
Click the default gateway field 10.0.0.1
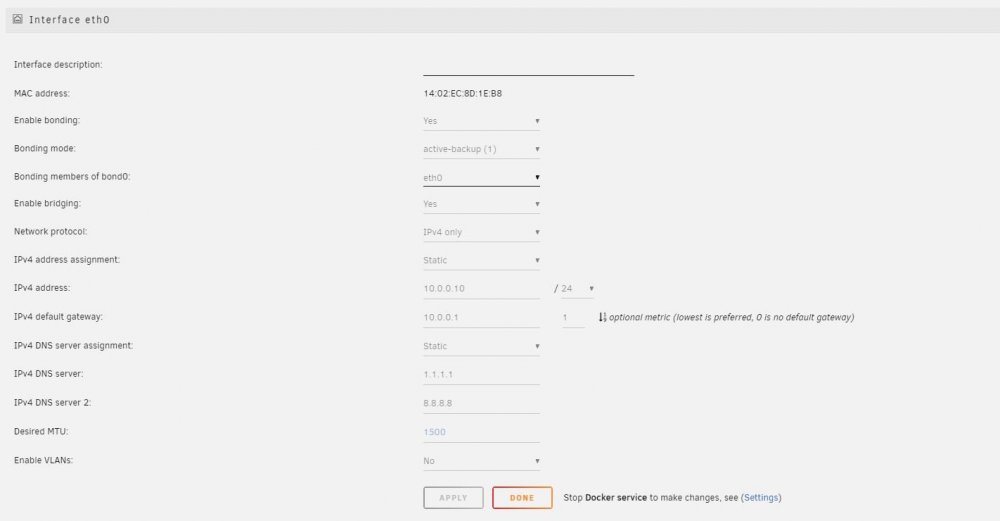click(x=481, y=317)
